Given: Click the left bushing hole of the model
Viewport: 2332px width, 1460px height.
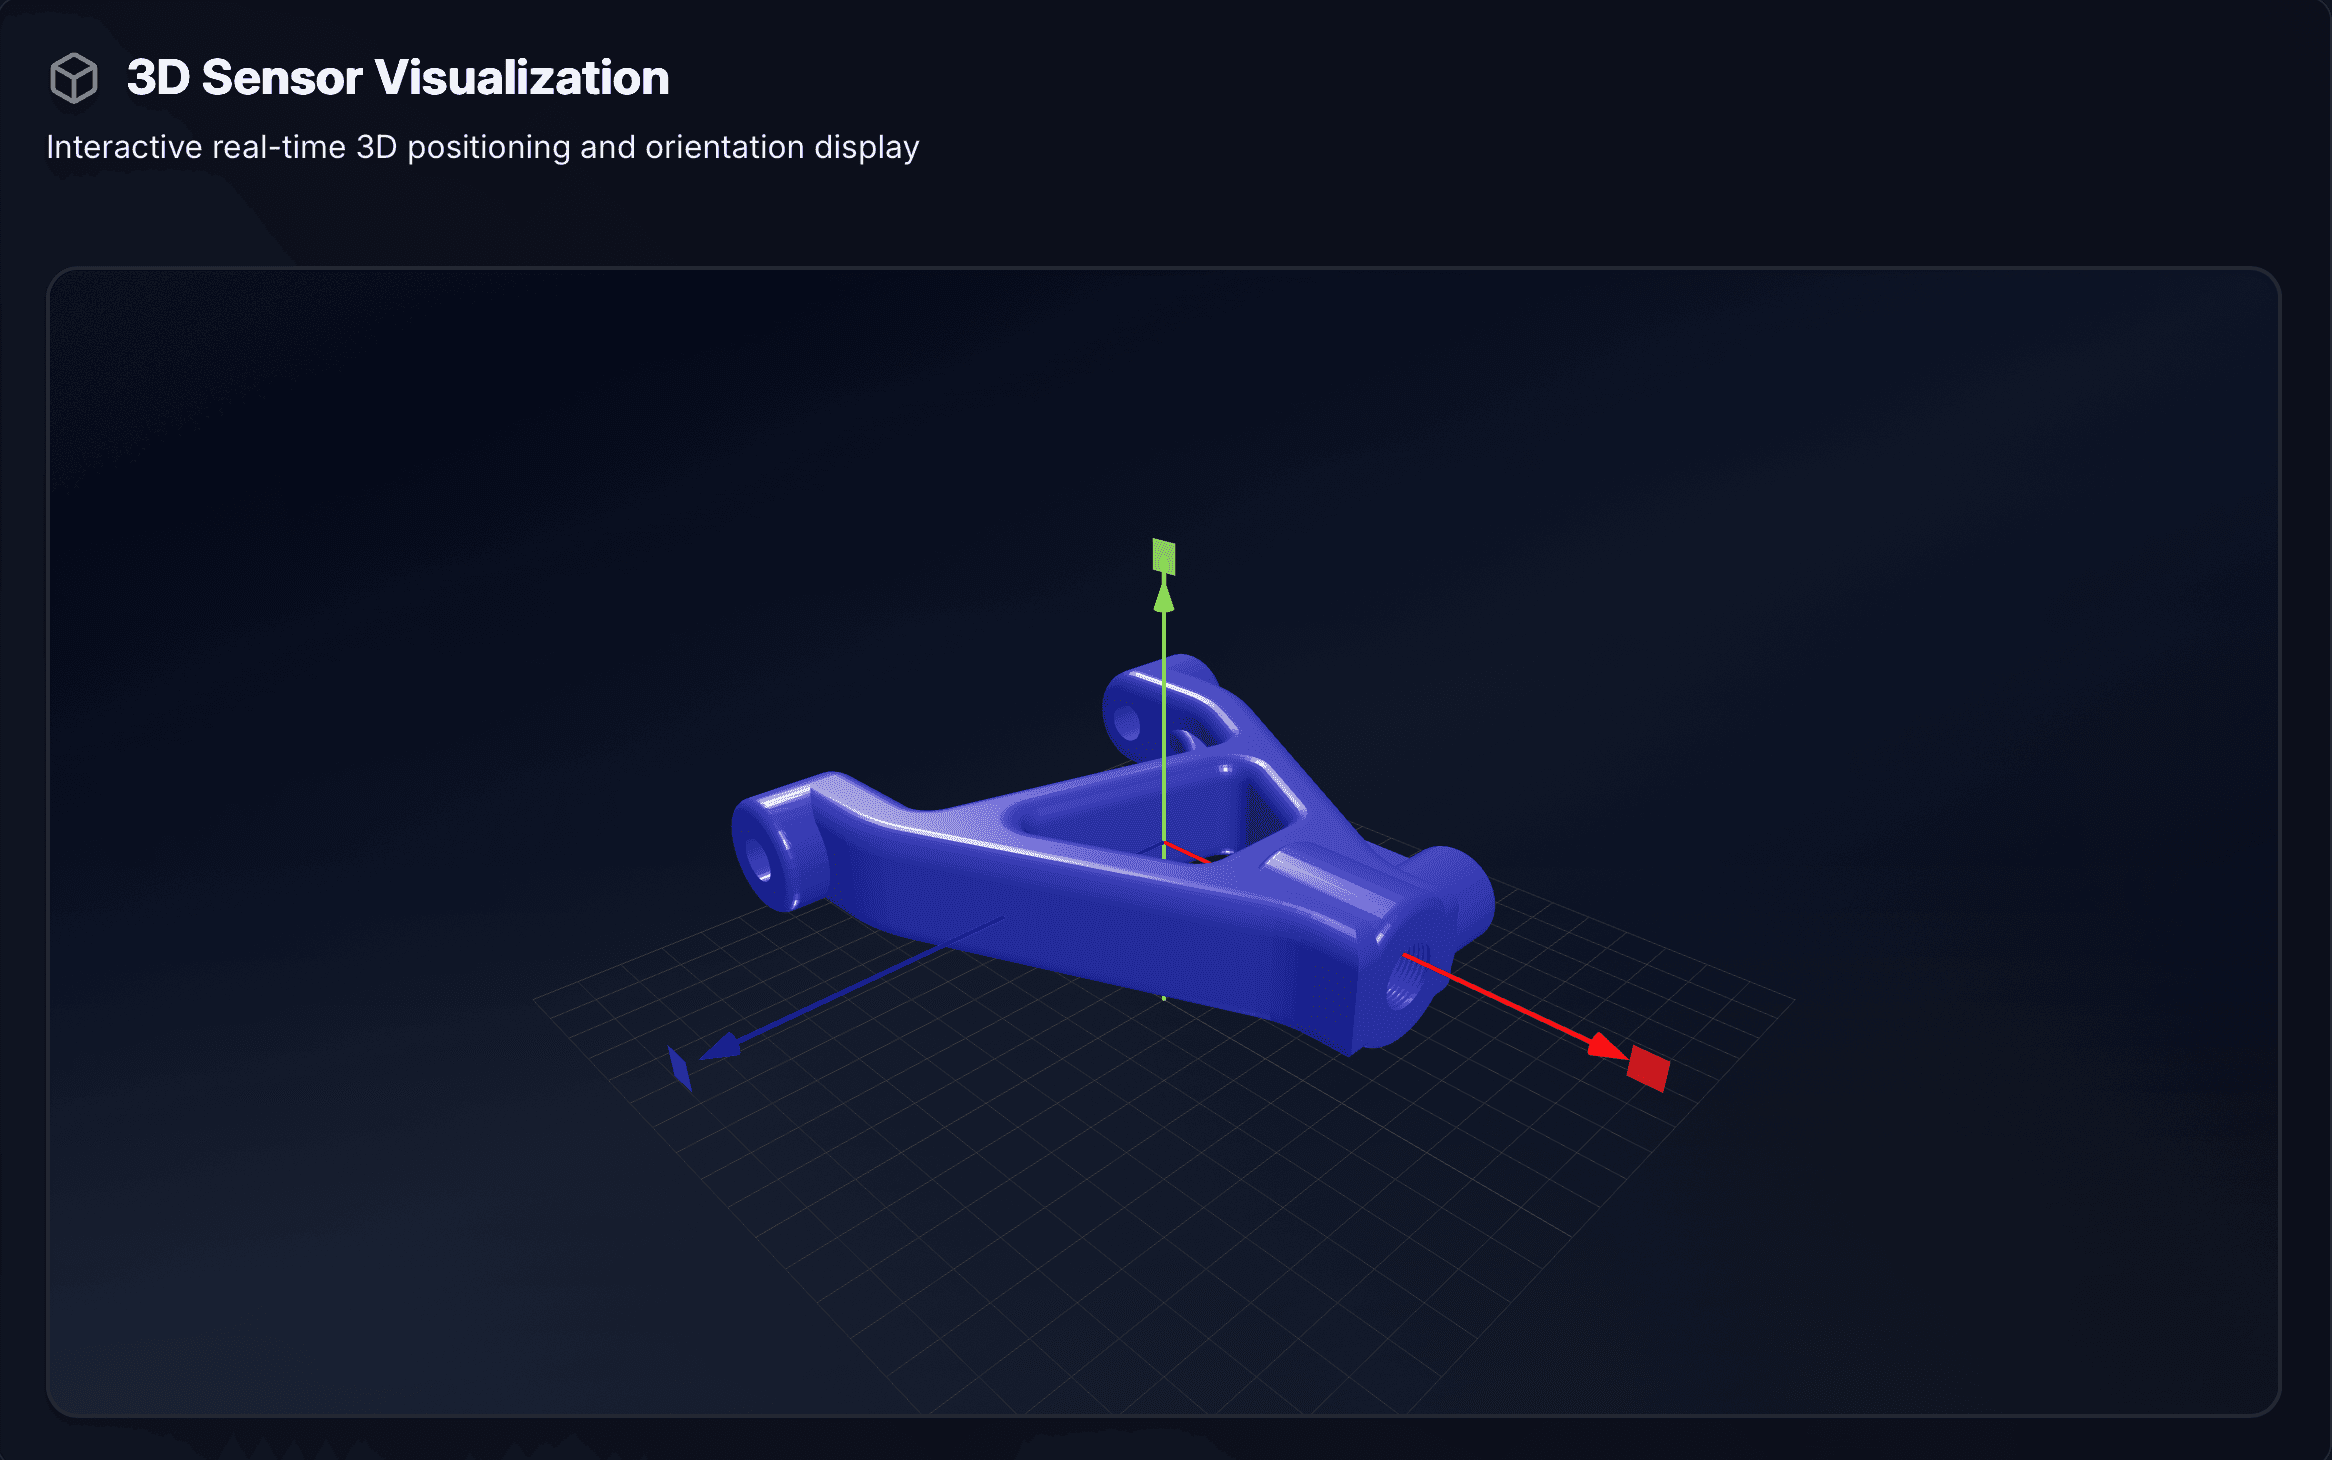Looking at the screenshot, I should coord(758,860).
